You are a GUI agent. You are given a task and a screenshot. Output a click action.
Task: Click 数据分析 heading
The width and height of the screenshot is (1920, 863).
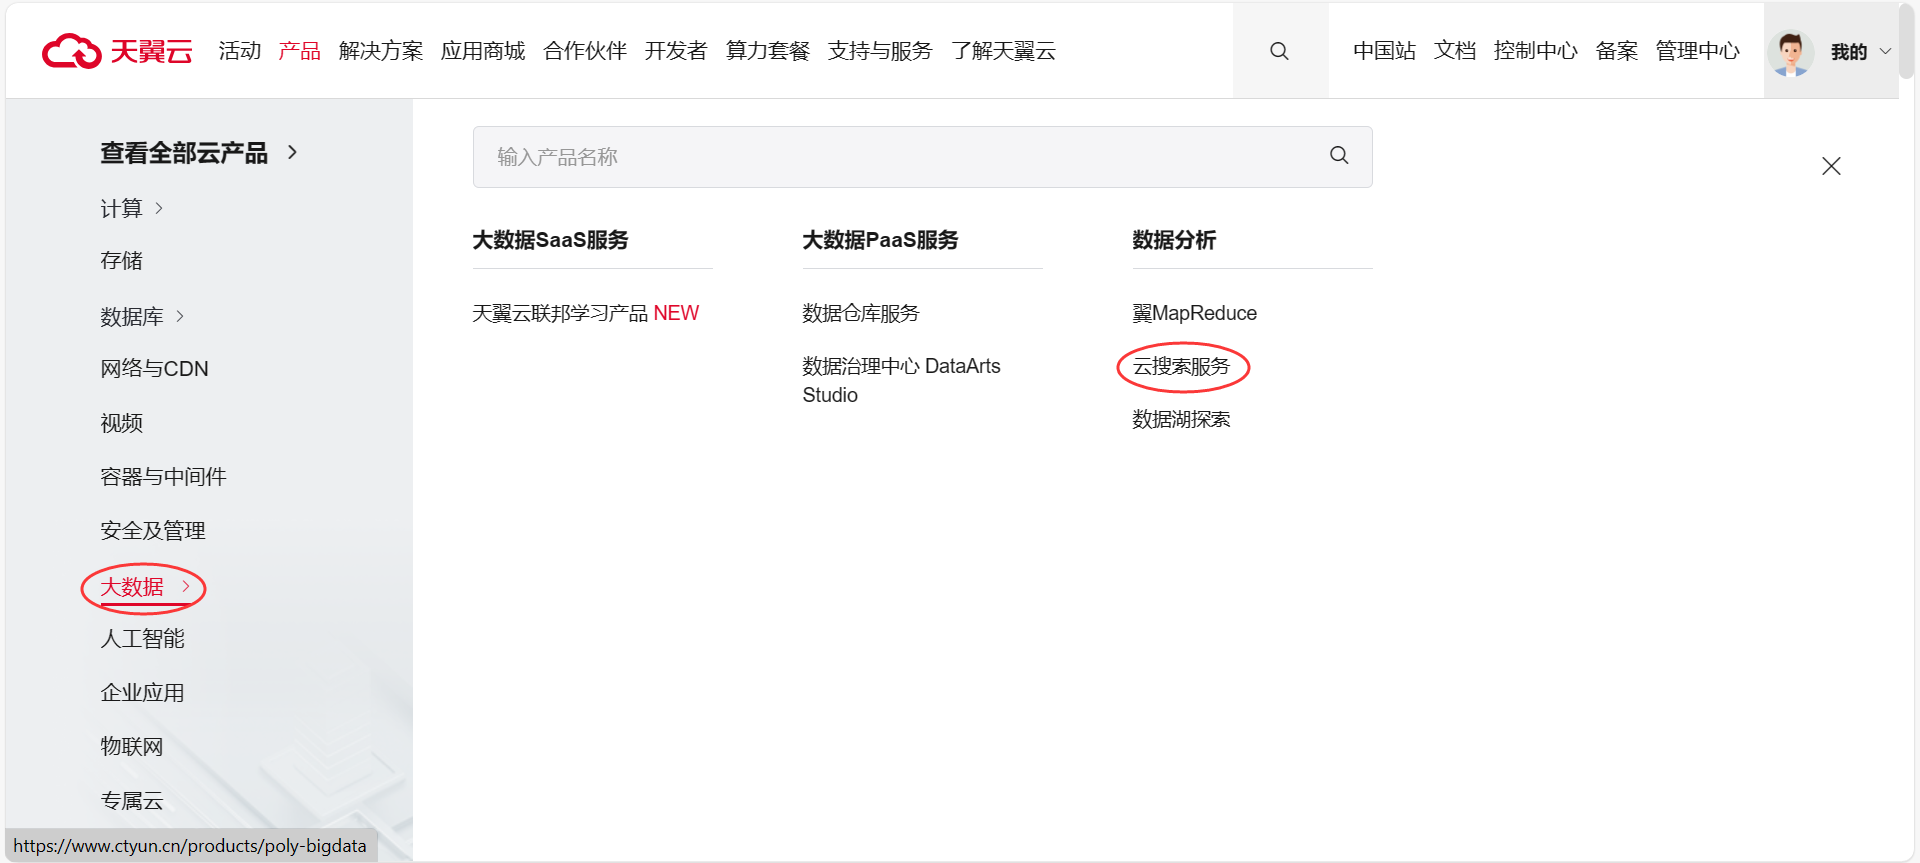(1174, 240)
